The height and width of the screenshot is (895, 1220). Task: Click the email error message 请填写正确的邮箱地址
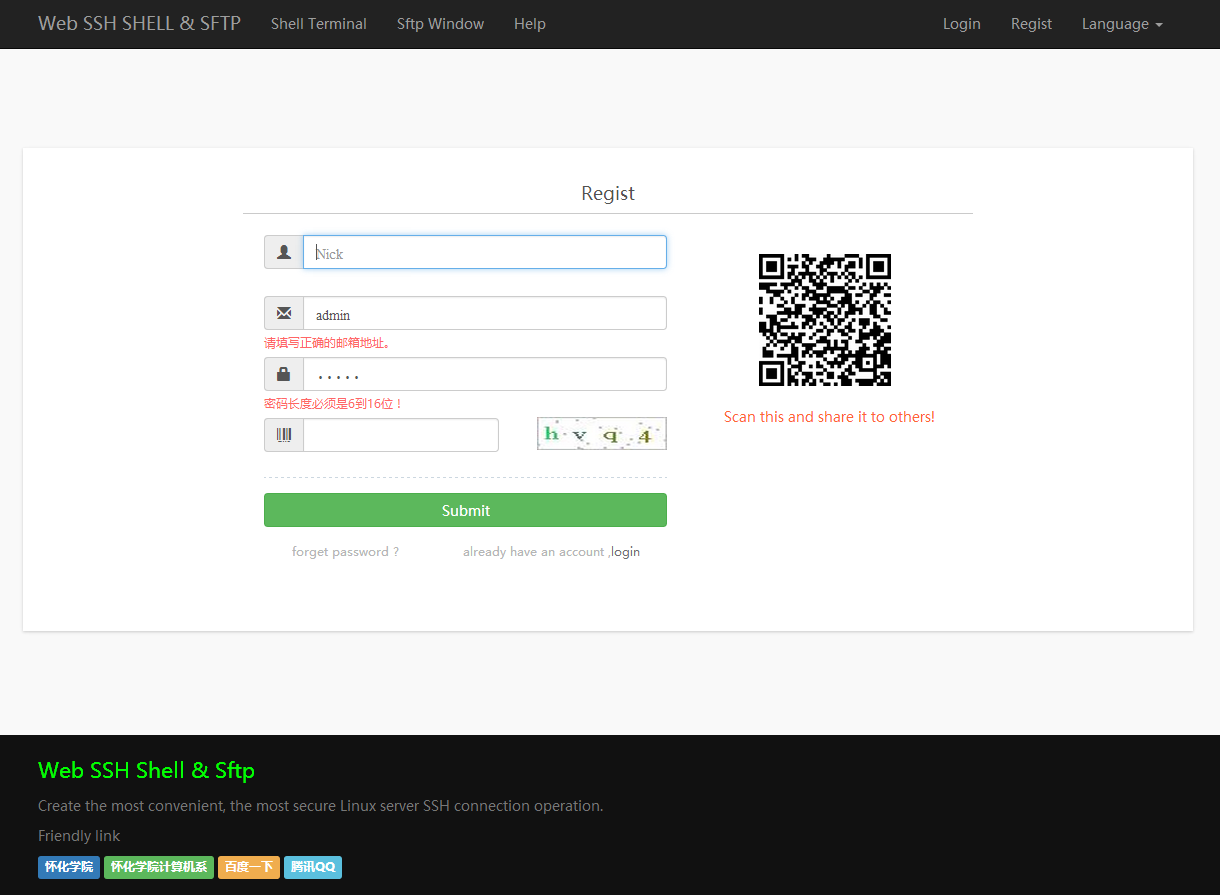click(327, 343)
